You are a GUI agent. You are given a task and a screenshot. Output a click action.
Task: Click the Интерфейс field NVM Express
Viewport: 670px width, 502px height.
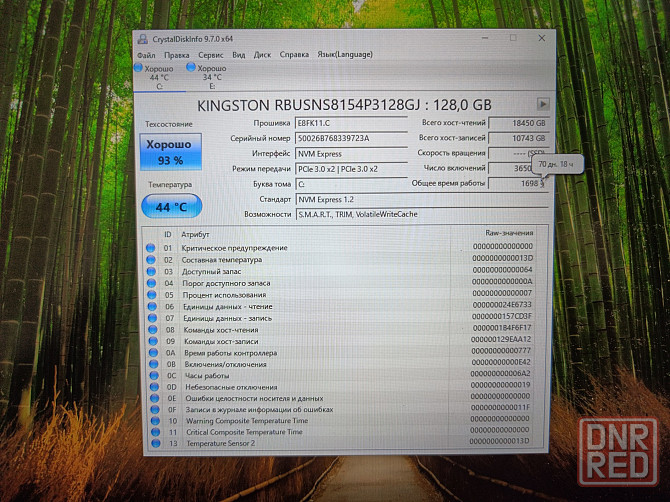[351, 154]
